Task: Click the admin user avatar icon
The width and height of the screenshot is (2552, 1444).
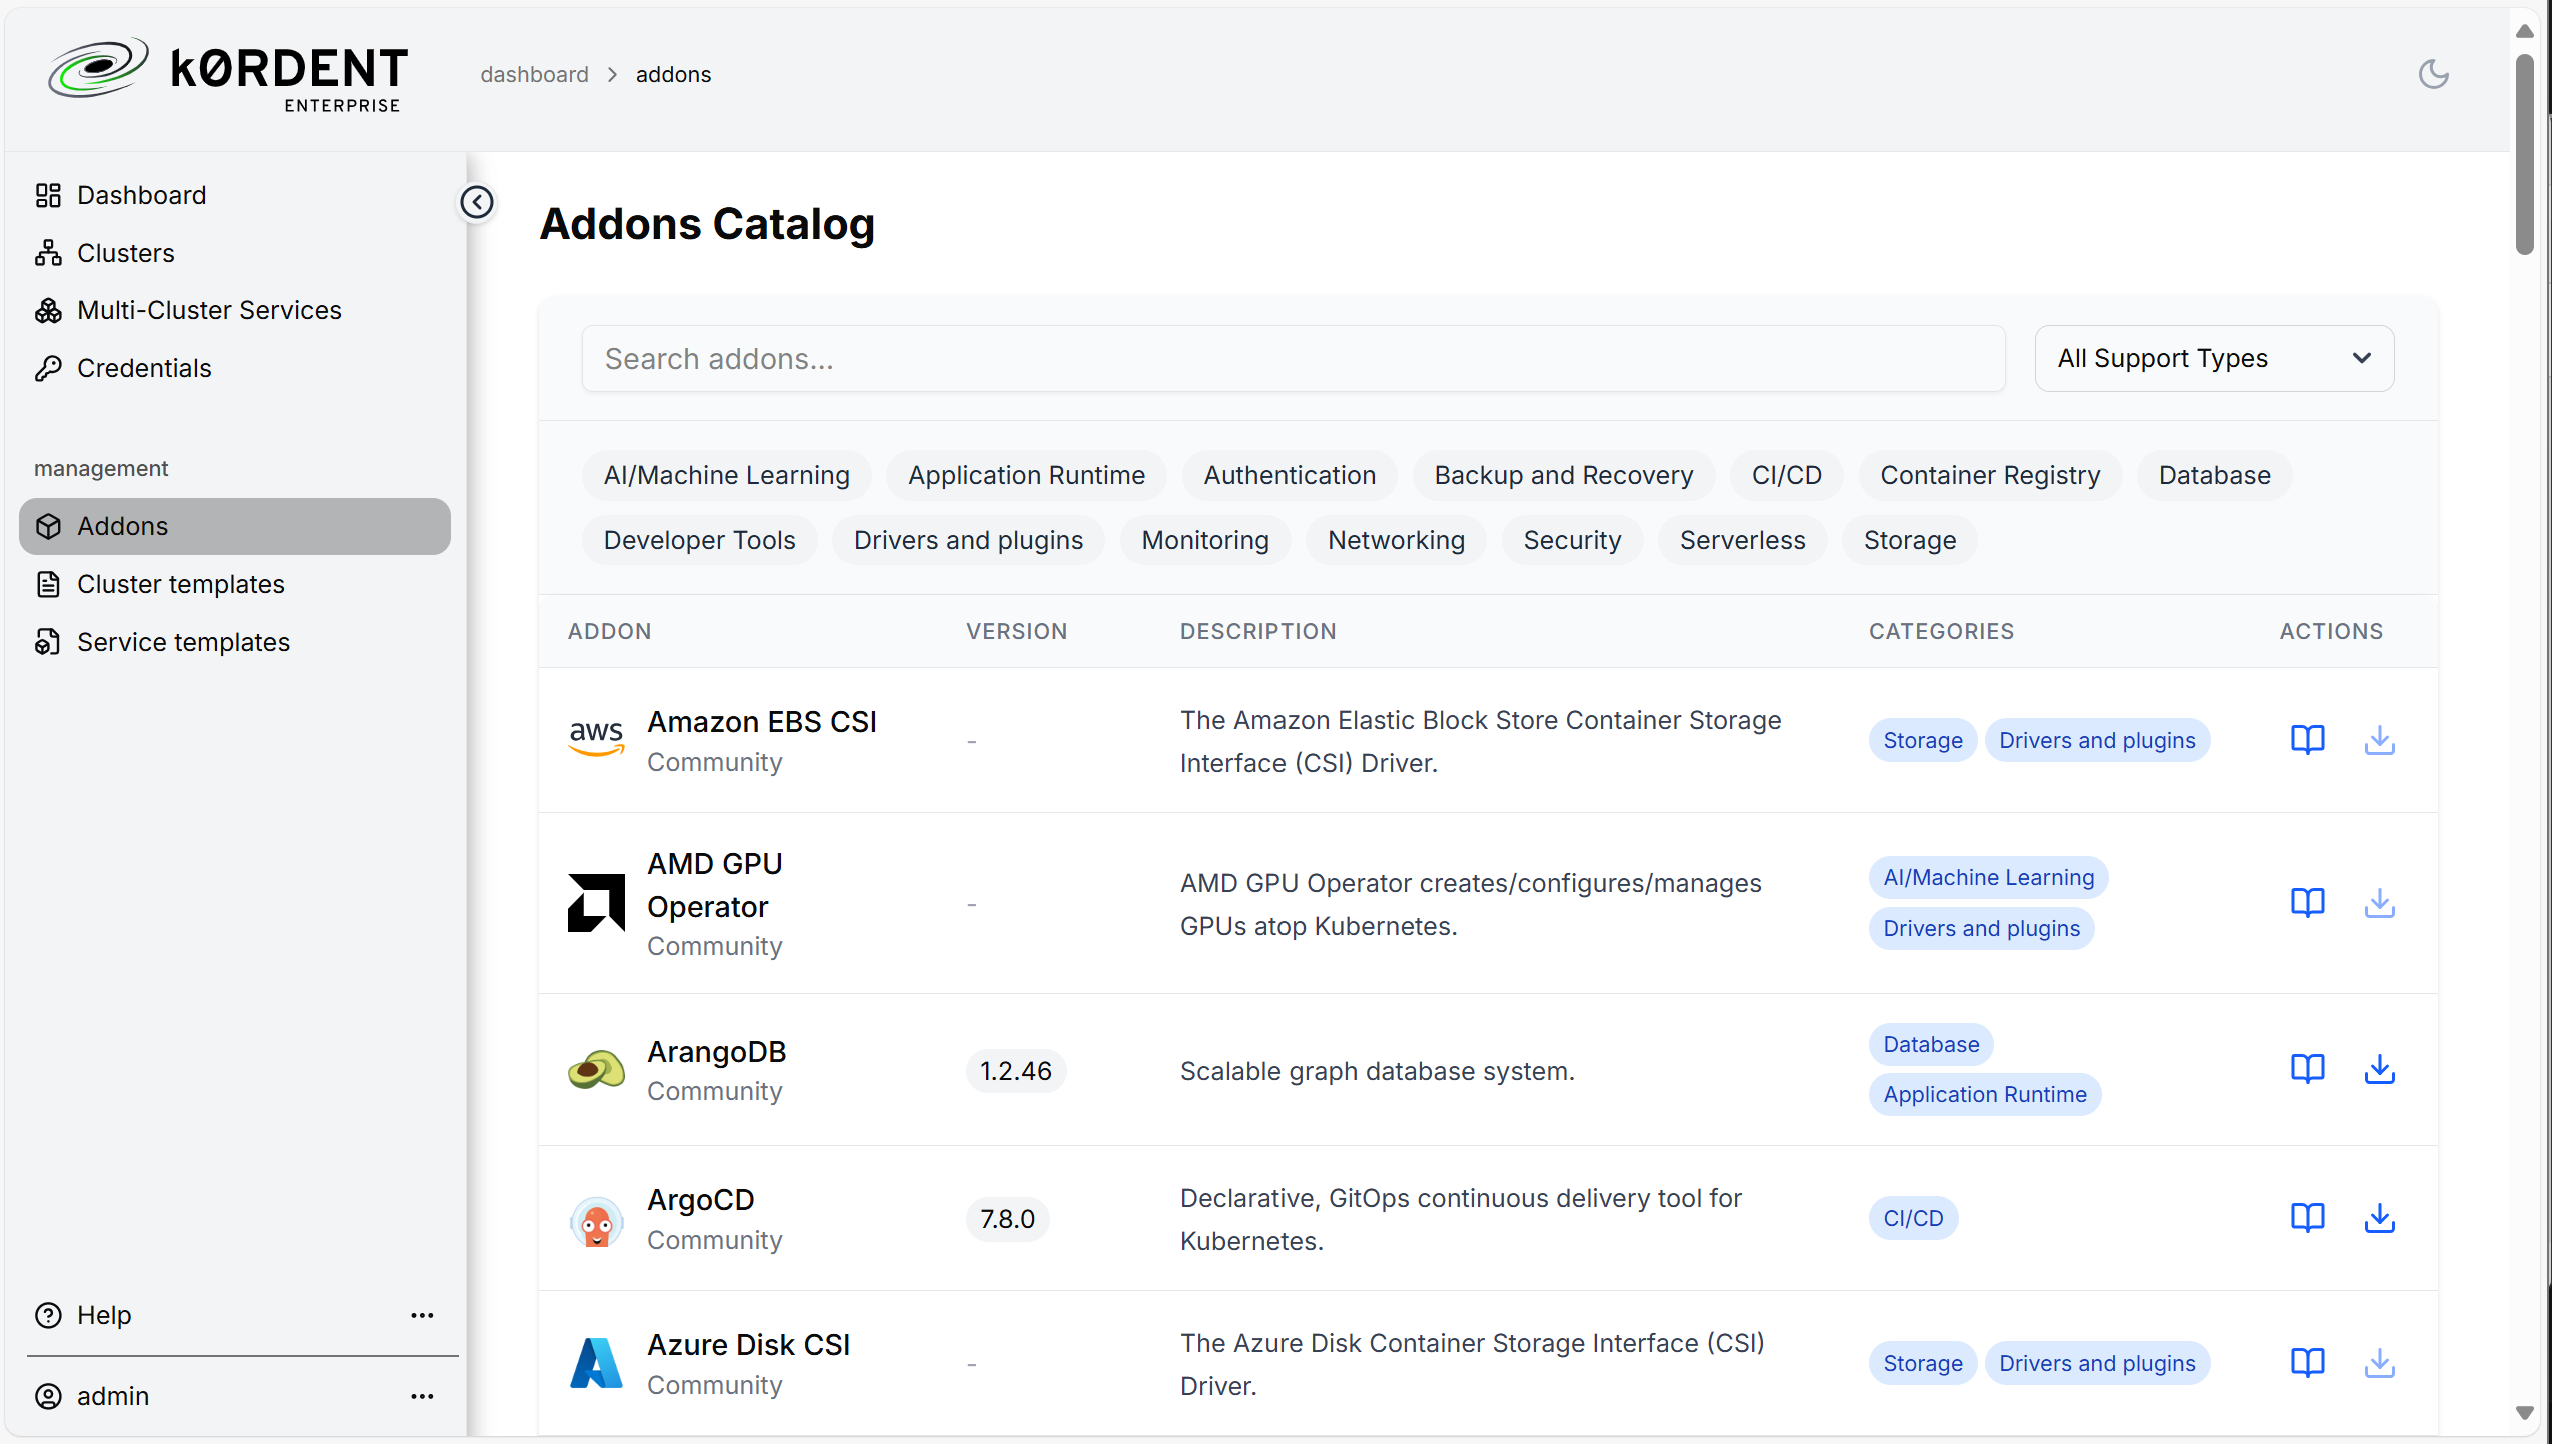Action: [48, 1396]
